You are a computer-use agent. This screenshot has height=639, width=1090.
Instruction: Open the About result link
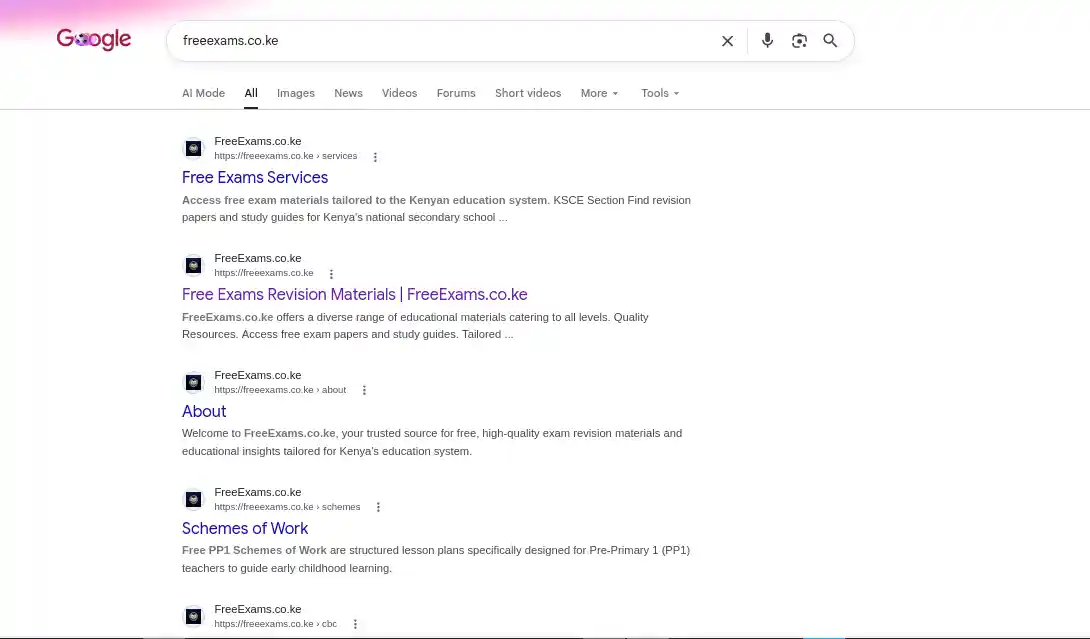tap(204, 411)
